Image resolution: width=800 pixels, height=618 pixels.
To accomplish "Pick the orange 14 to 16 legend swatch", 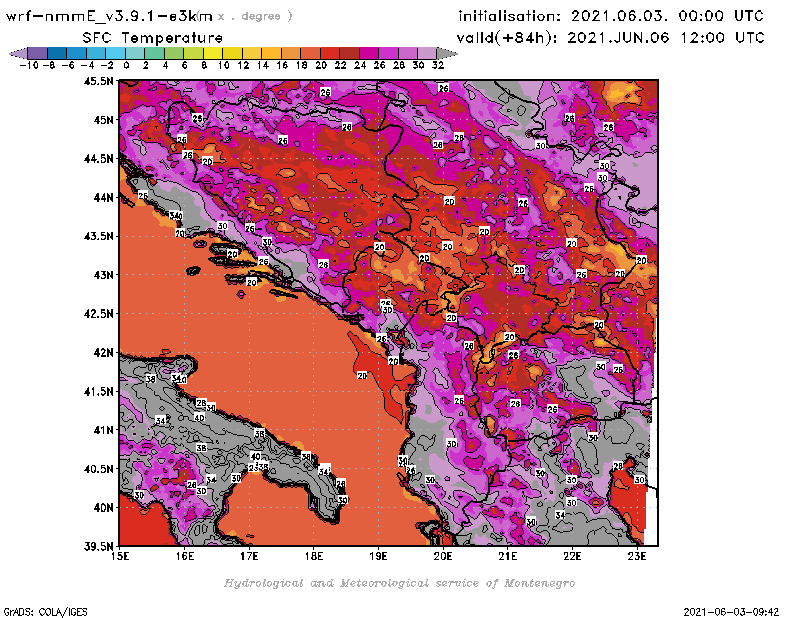I will coord(271,53).
